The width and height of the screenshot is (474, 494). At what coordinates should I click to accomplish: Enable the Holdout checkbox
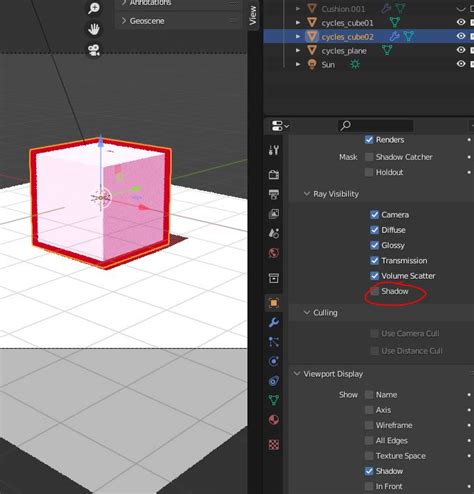pyautogui.click(x=369, y=172)
